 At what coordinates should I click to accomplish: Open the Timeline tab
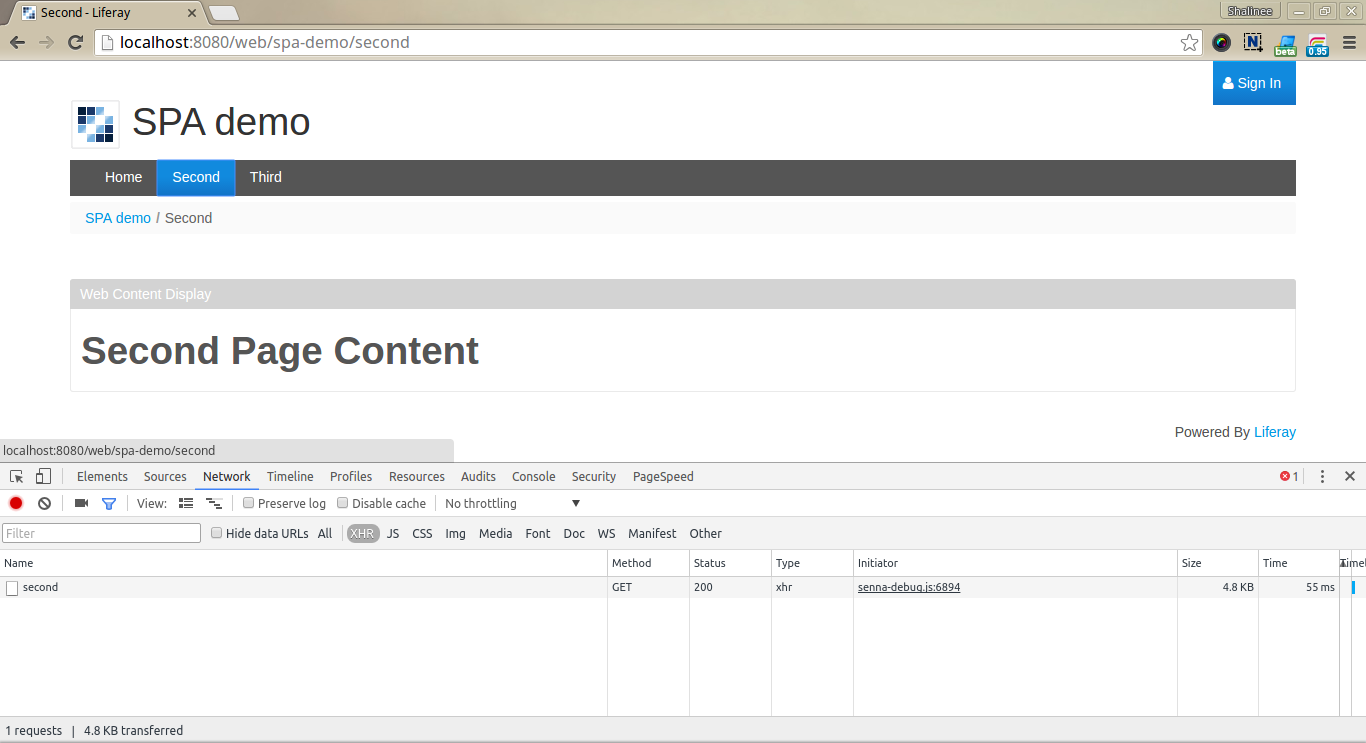[290, 476]
